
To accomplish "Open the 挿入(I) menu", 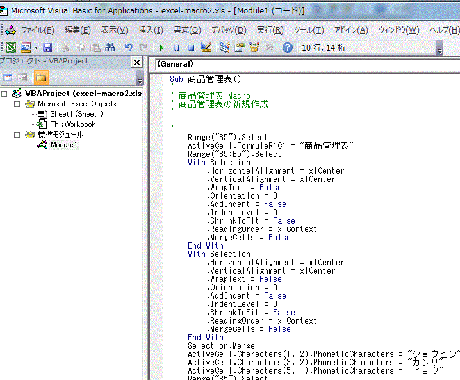I will coord(151,30).
